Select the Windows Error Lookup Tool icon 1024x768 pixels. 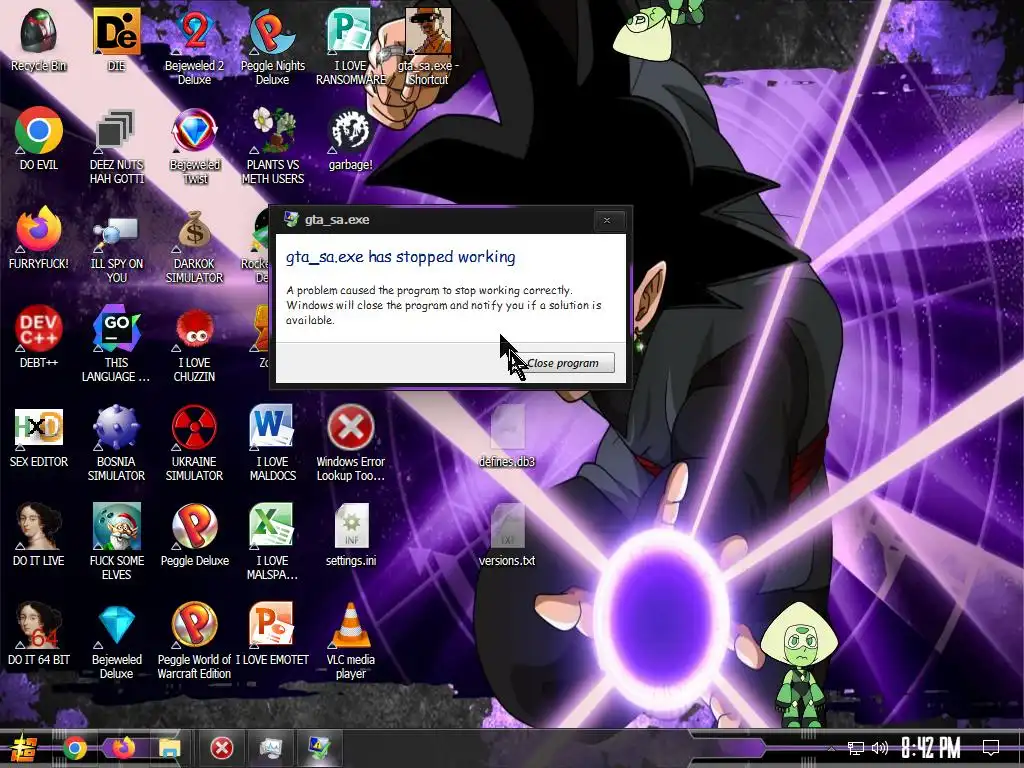click(350, 428)
